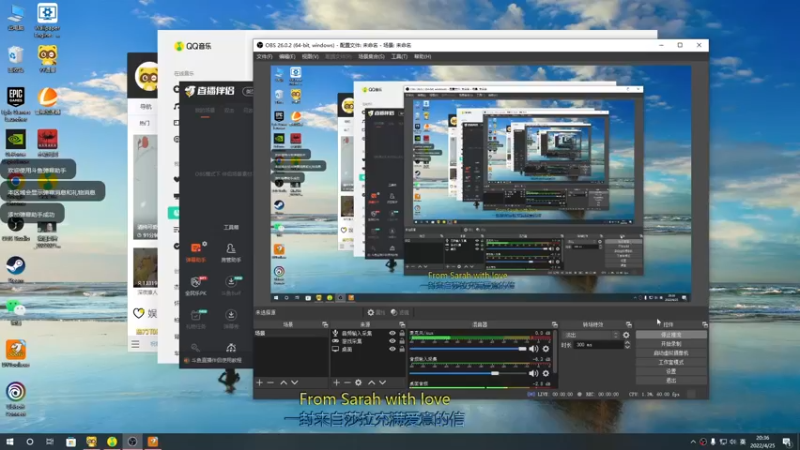Pop out the Sources dock panel

pyautogui.click(x=402, y=324)
